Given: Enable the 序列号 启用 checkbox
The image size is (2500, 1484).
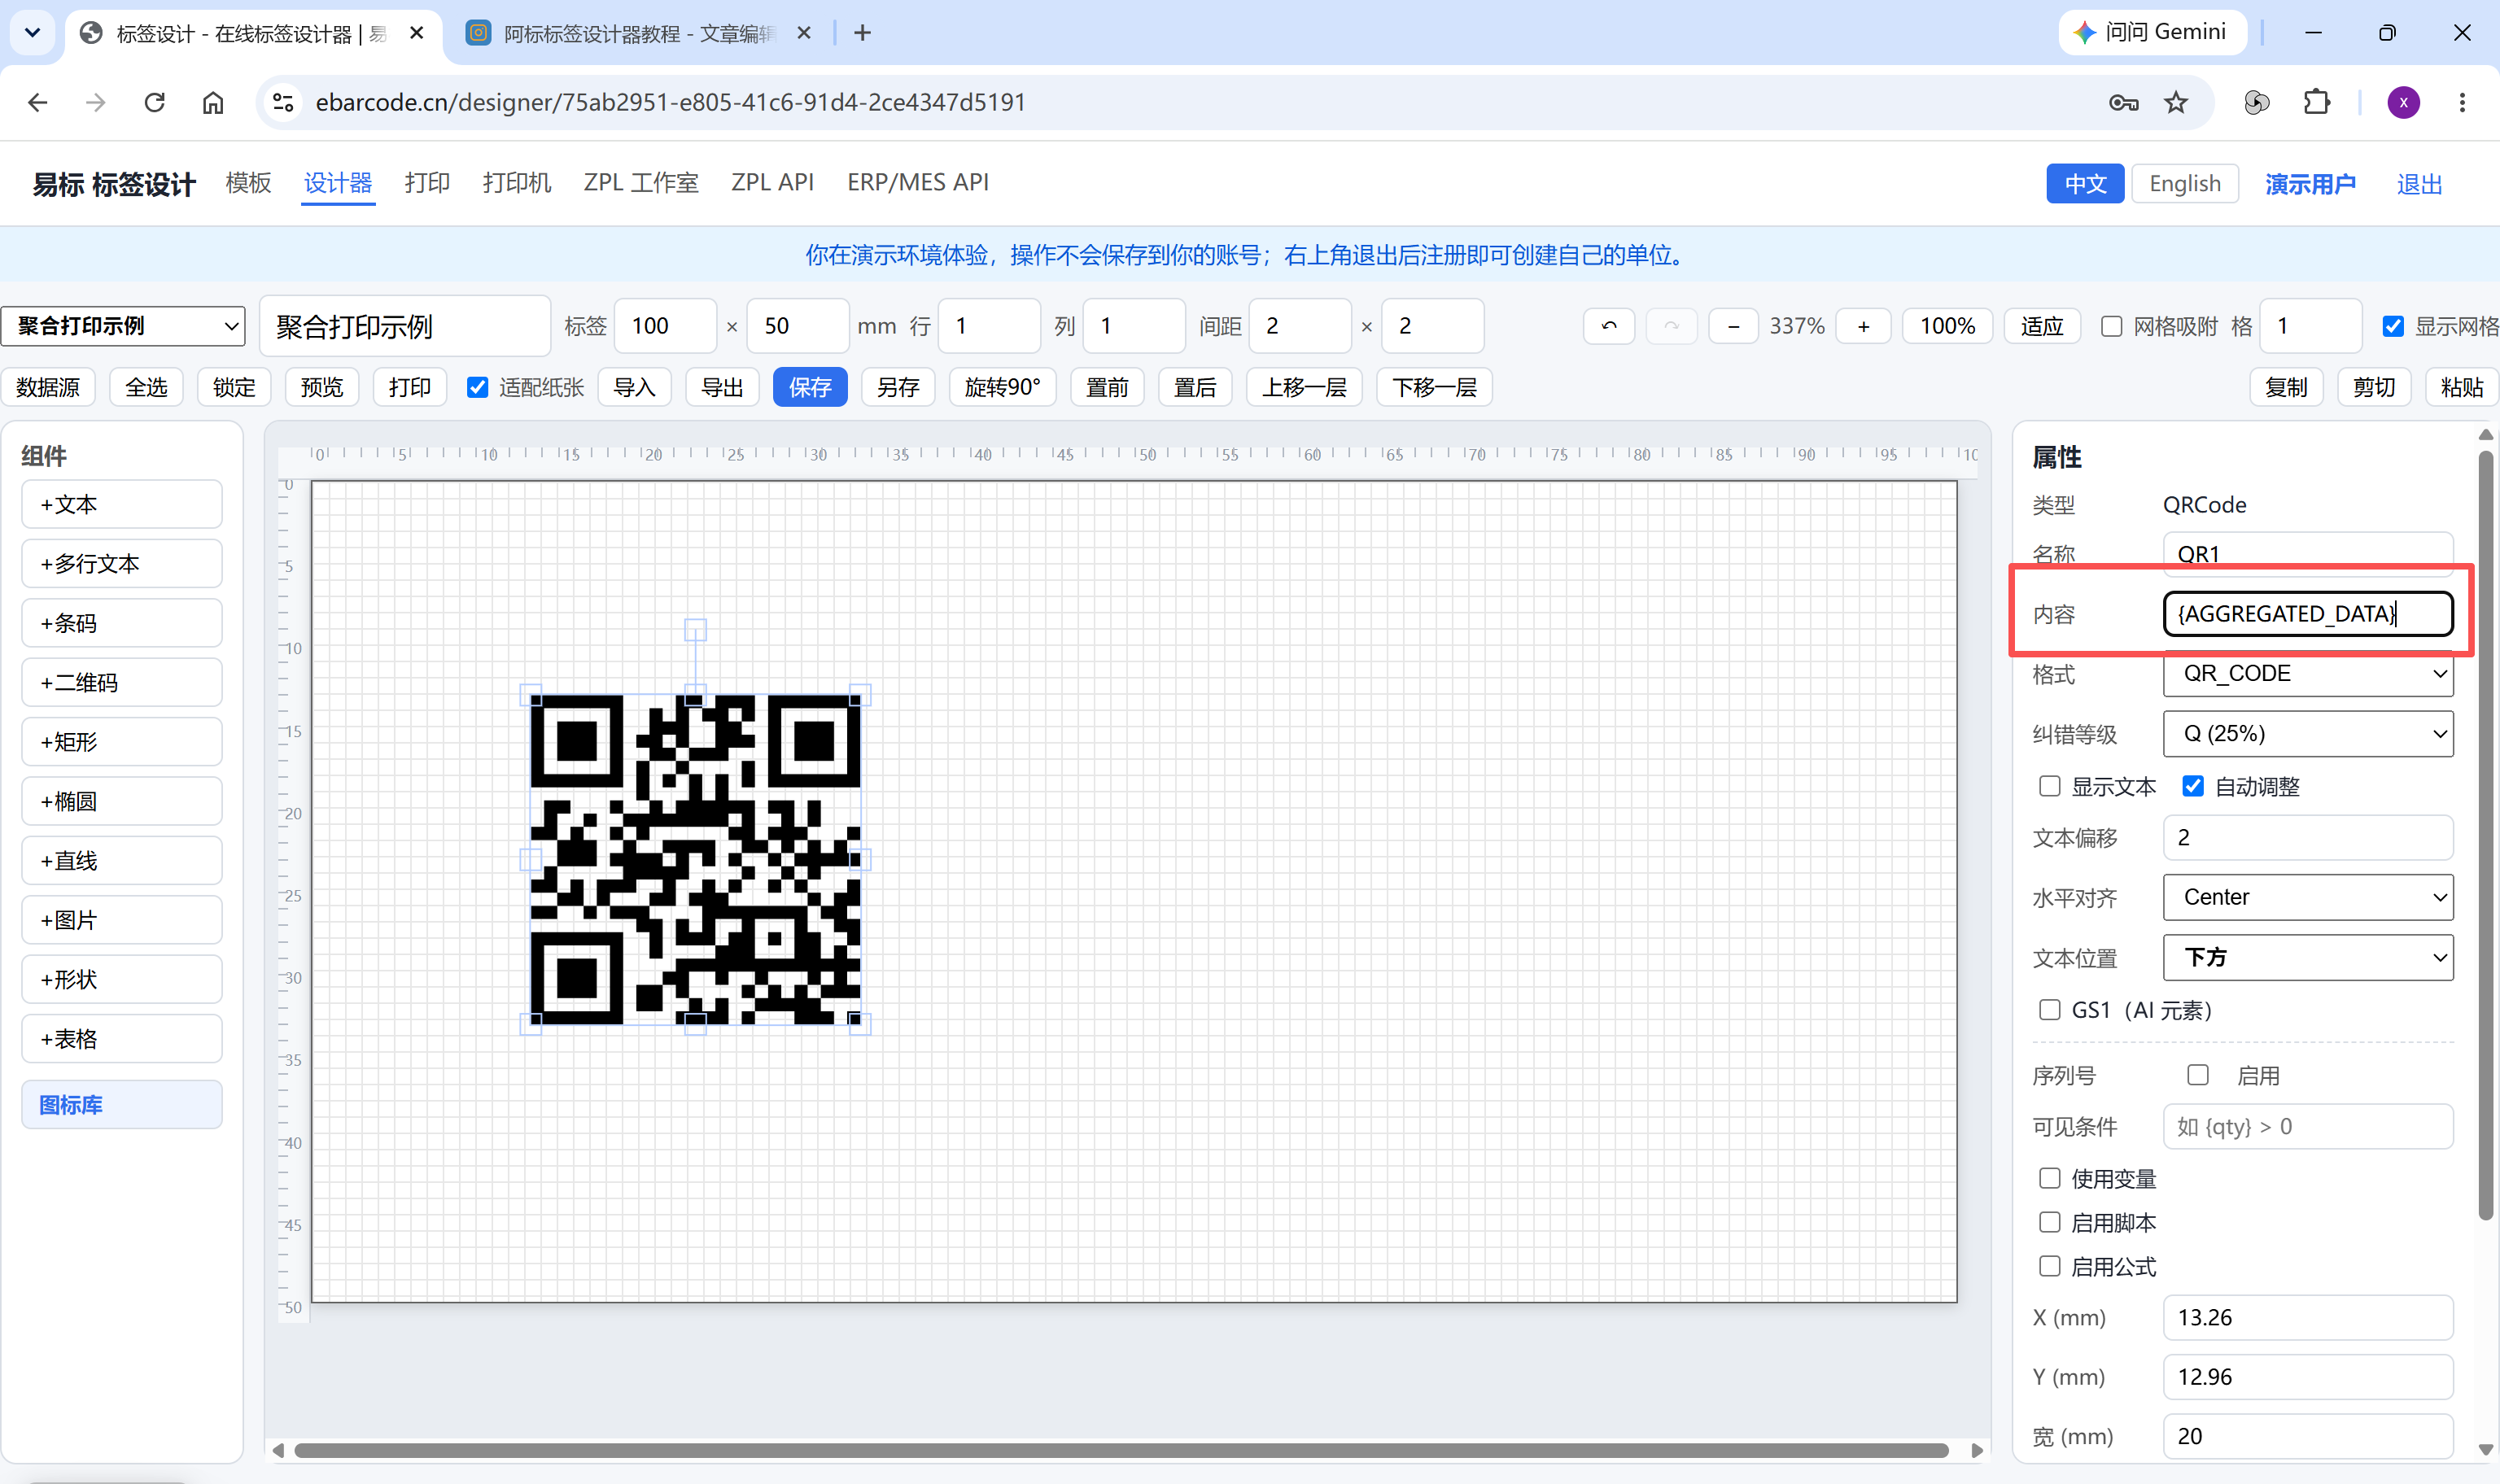Looking at the screenshot, I should [2197, 1075].
